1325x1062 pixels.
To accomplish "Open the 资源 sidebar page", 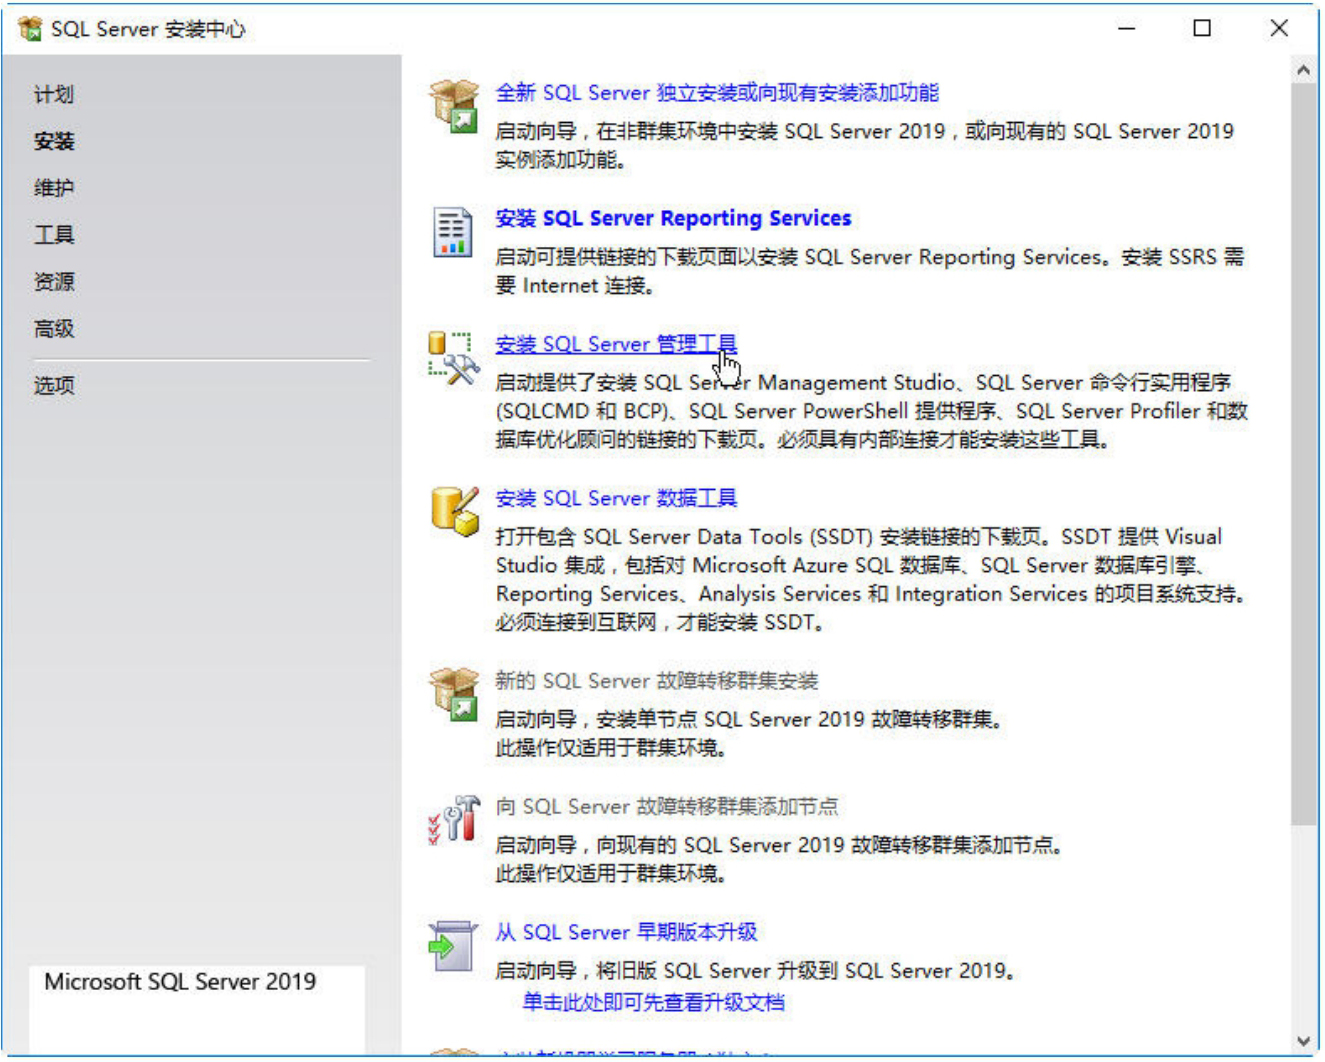I will [54, 282].
